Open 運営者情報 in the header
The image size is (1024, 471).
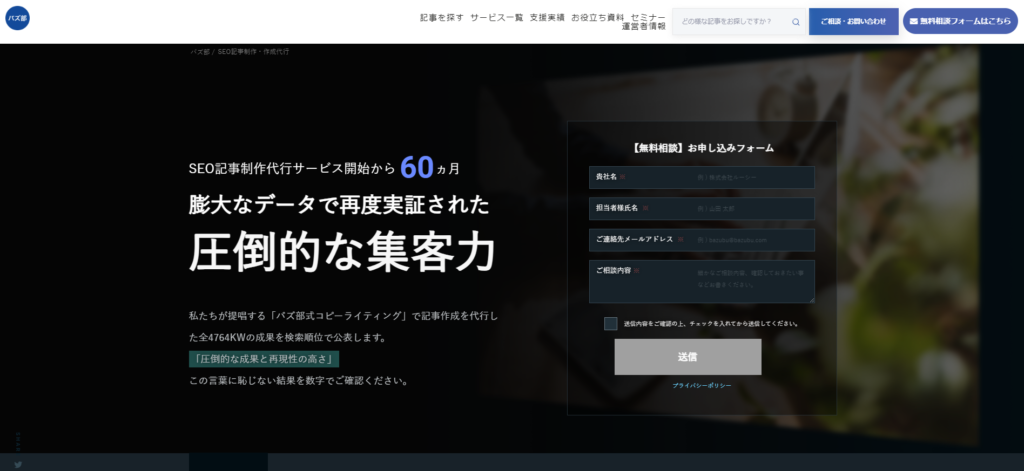pos(644,27)
